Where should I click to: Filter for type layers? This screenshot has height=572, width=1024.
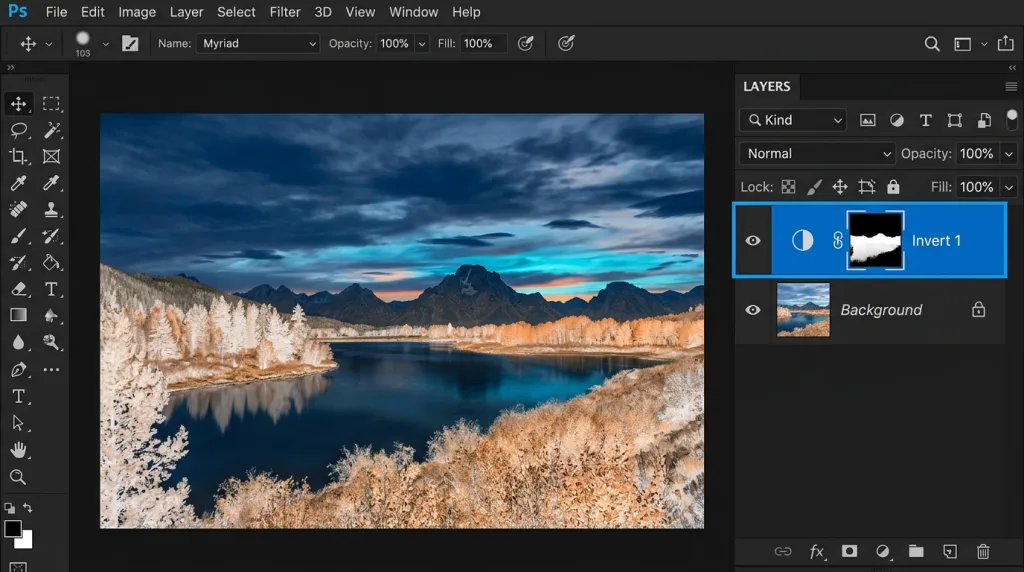[925, 120]
